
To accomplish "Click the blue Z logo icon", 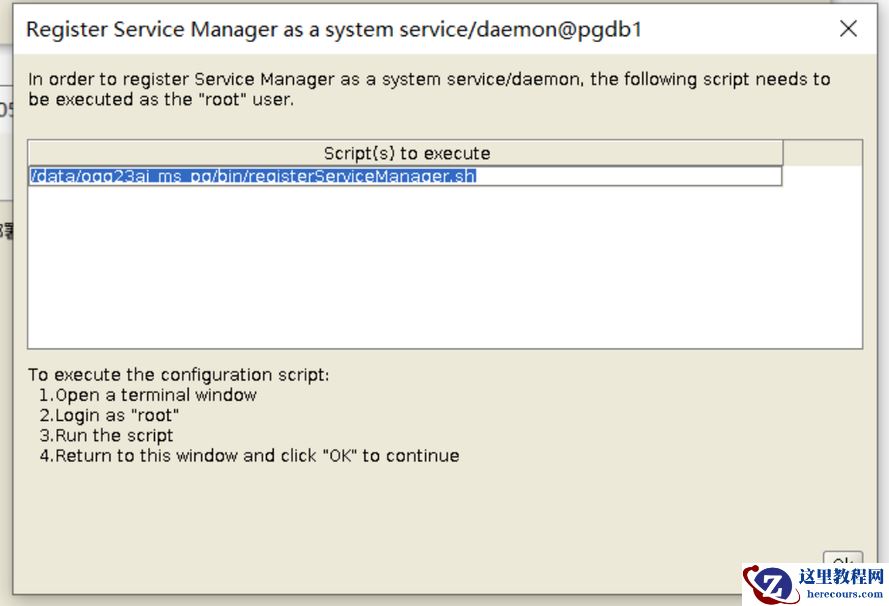I will click(771, 585).
